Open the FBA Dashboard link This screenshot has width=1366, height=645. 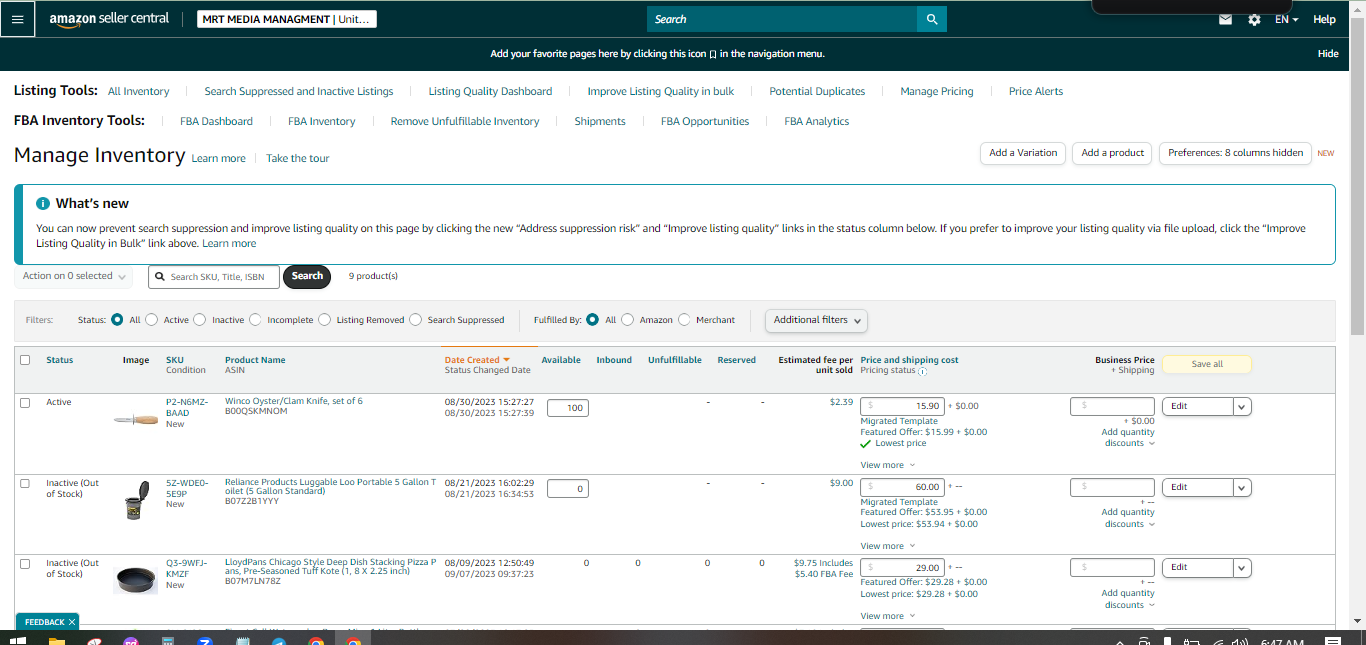216,121
